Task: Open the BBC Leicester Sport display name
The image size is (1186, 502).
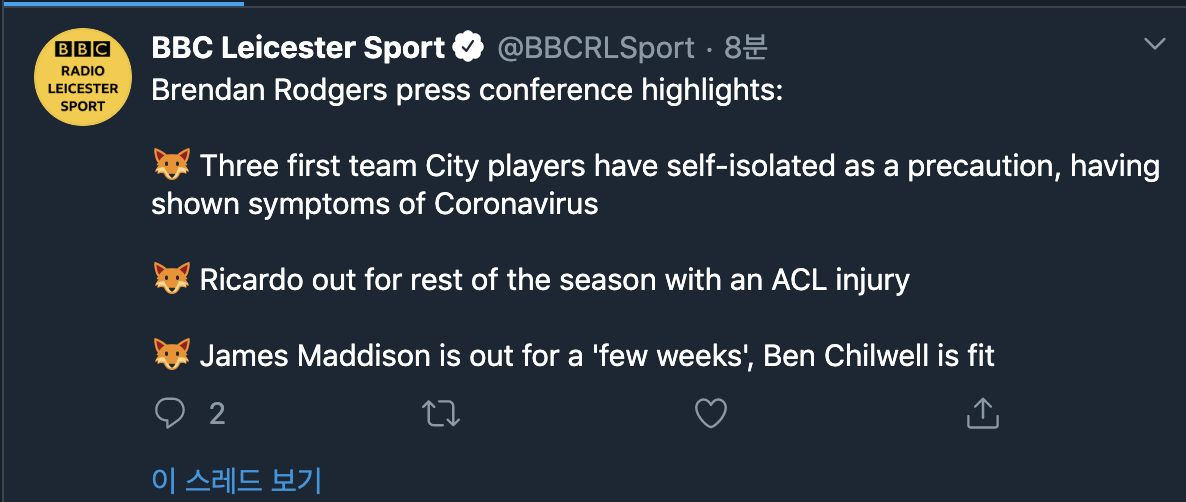Action: [x=297, y=47]
